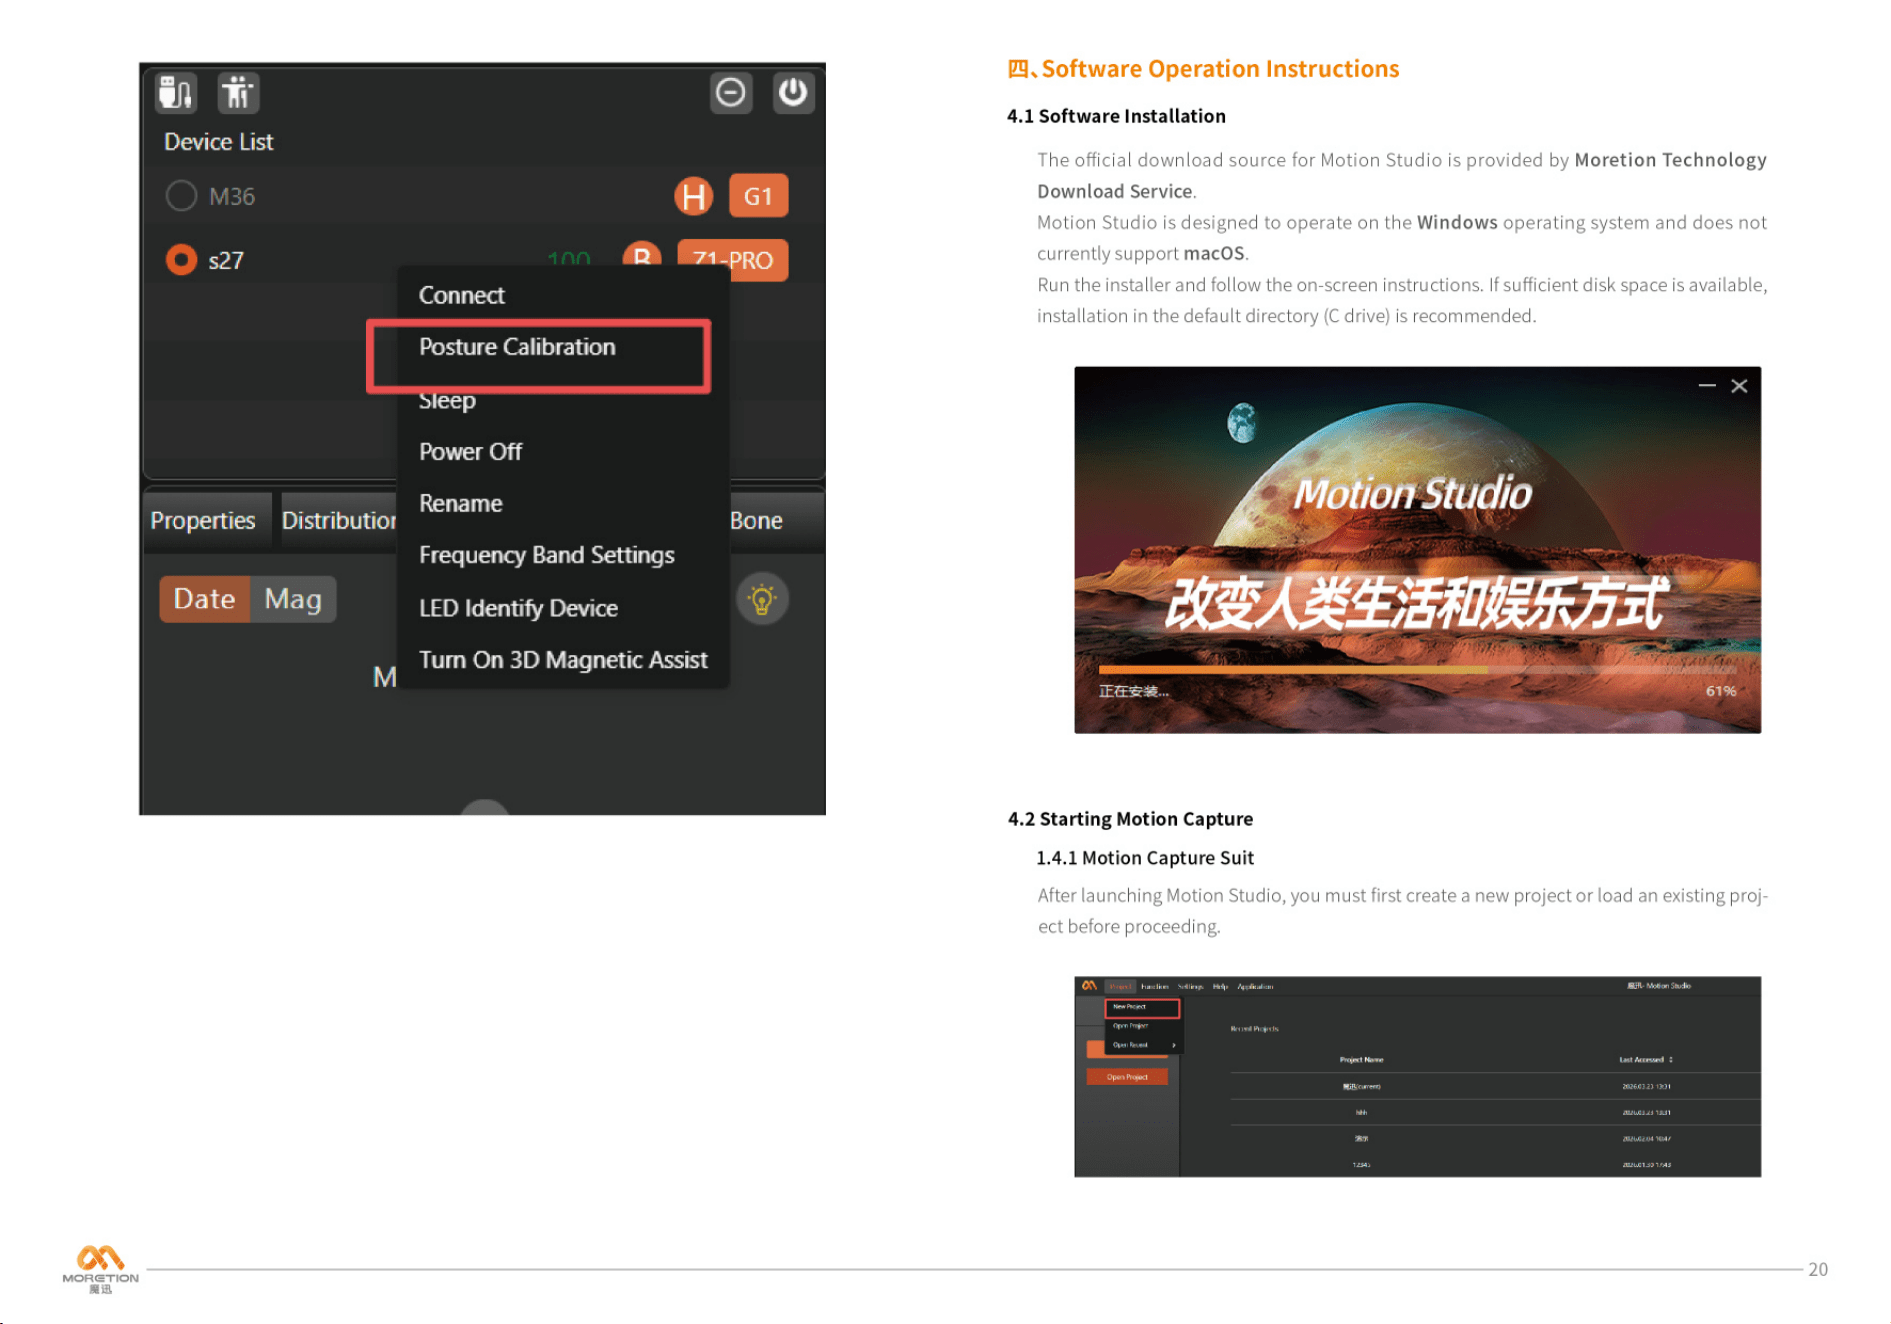Choose New Project from the Project dropdown
This screenshot has height=1324, width=1891.
(x=1142, y=1007)
